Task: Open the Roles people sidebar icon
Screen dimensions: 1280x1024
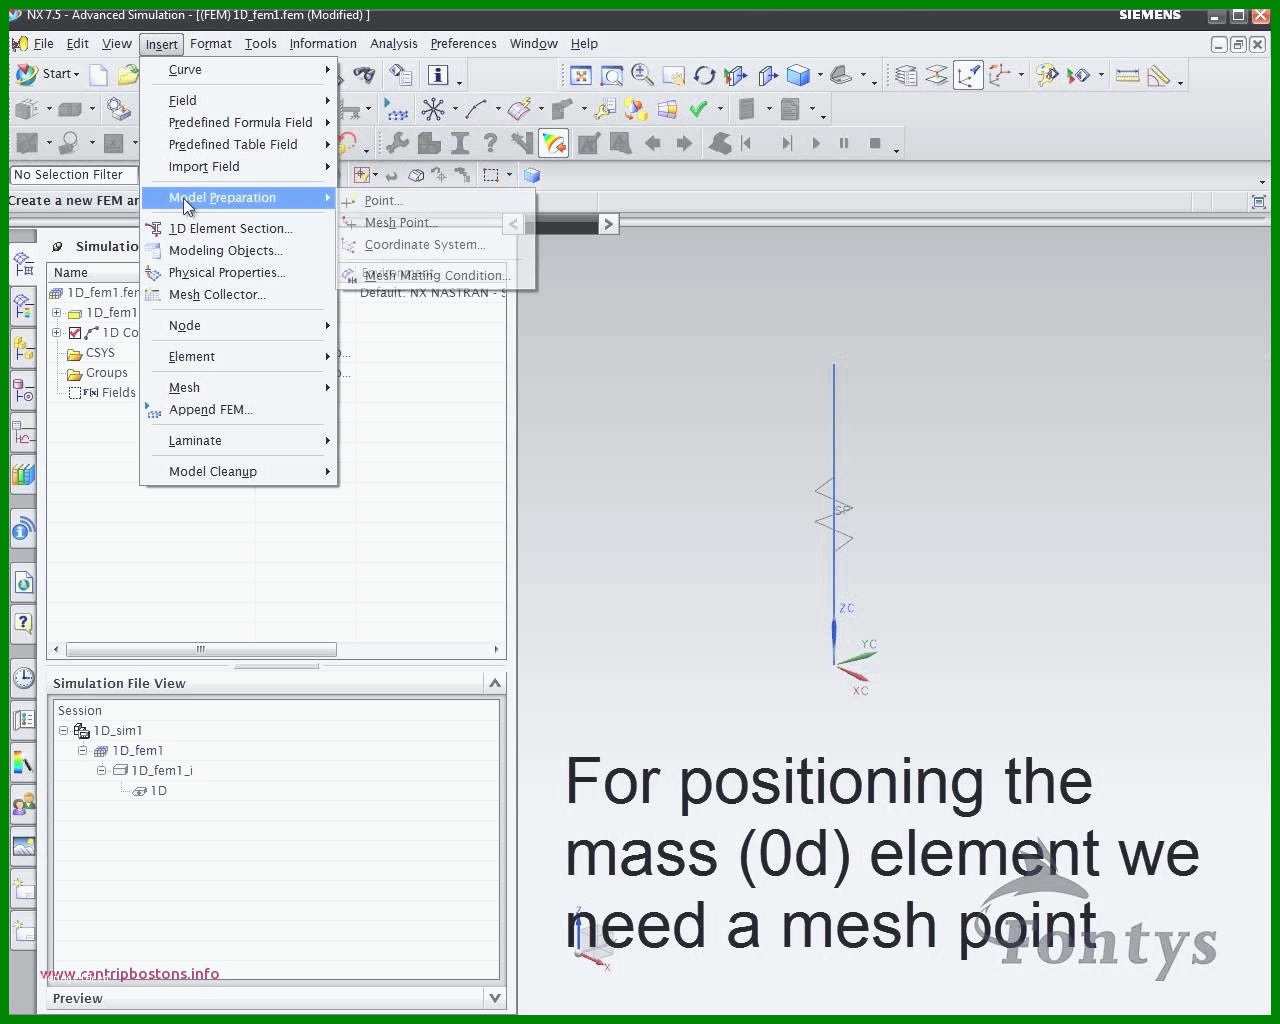Action: point(23,804)
